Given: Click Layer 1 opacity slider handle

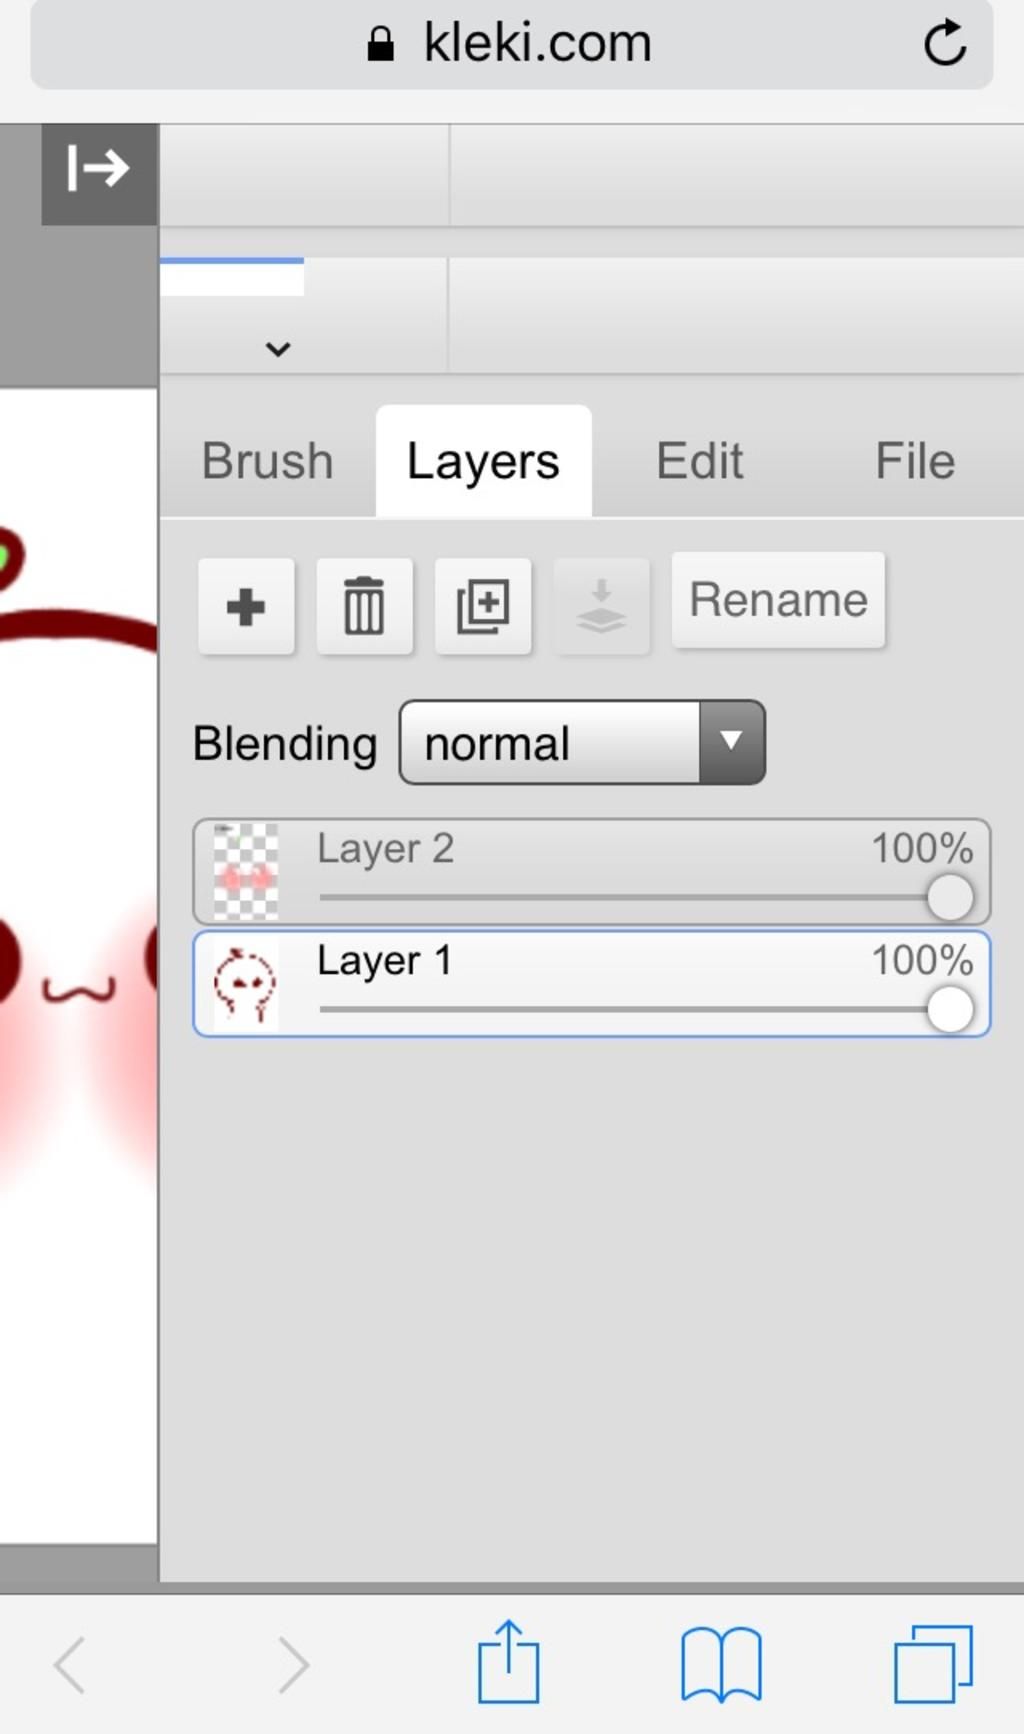Looking at the screenshot, I should pos(949,1009).
